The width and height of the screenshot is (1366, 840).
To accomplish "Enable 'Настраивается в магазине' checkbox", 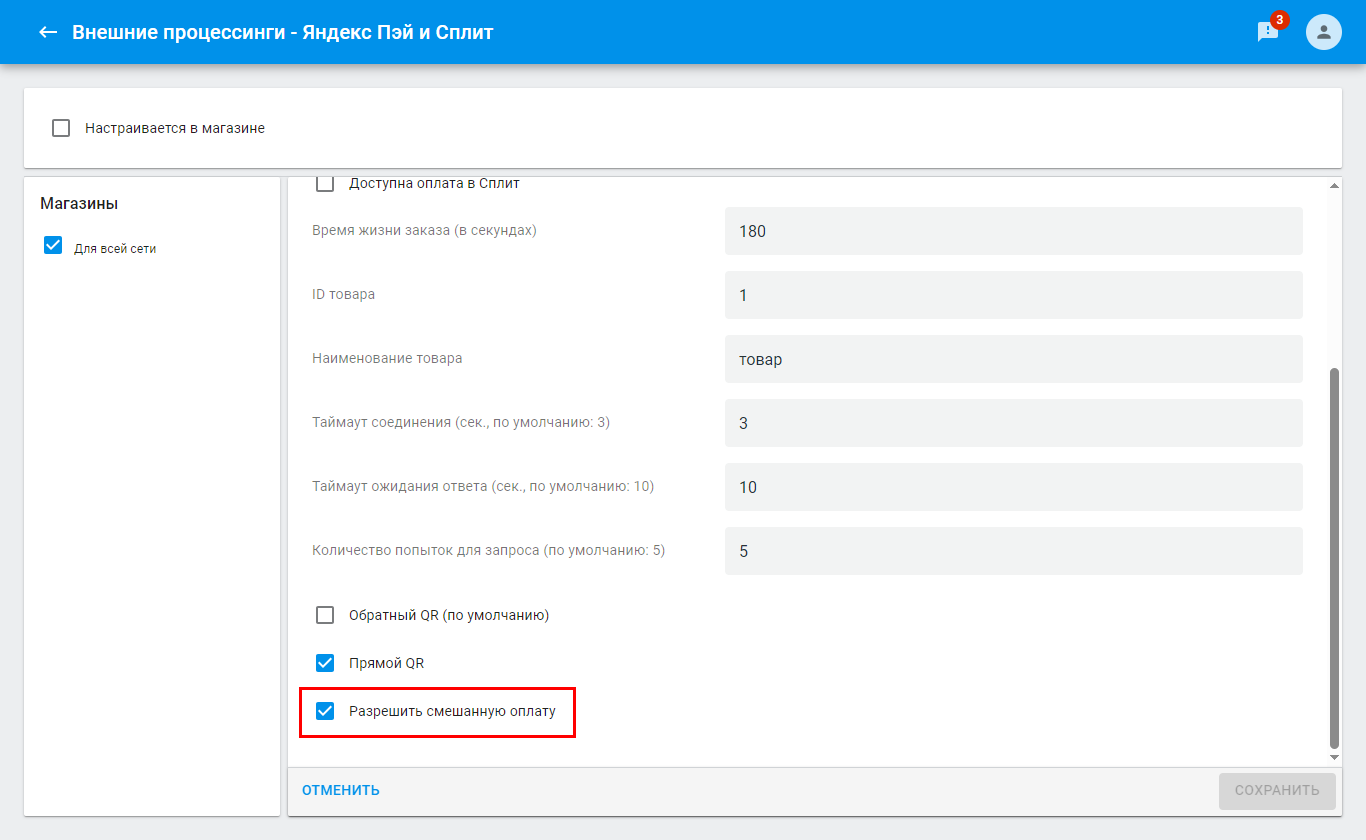I will pos(61,128).
